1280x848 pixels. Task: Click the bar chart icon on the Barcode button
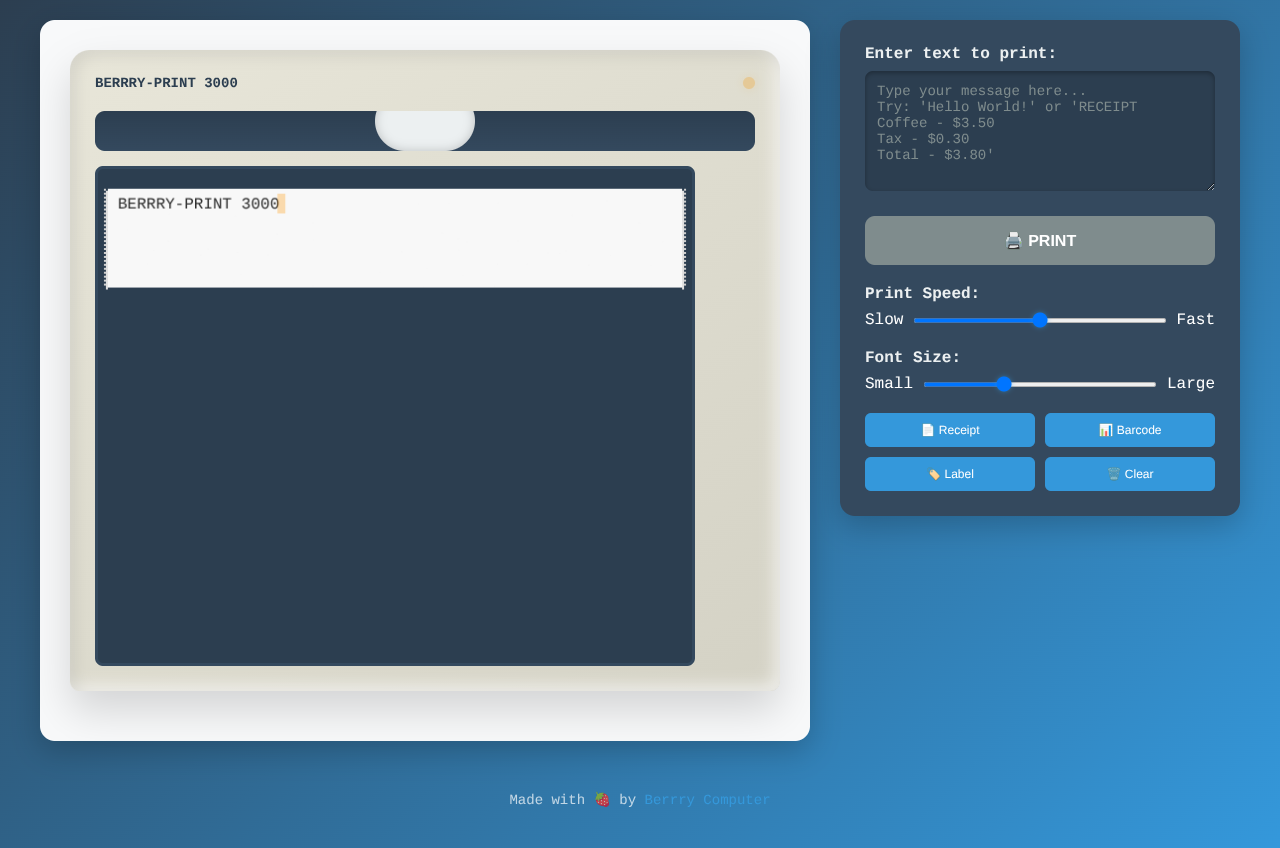(1104, 429)
